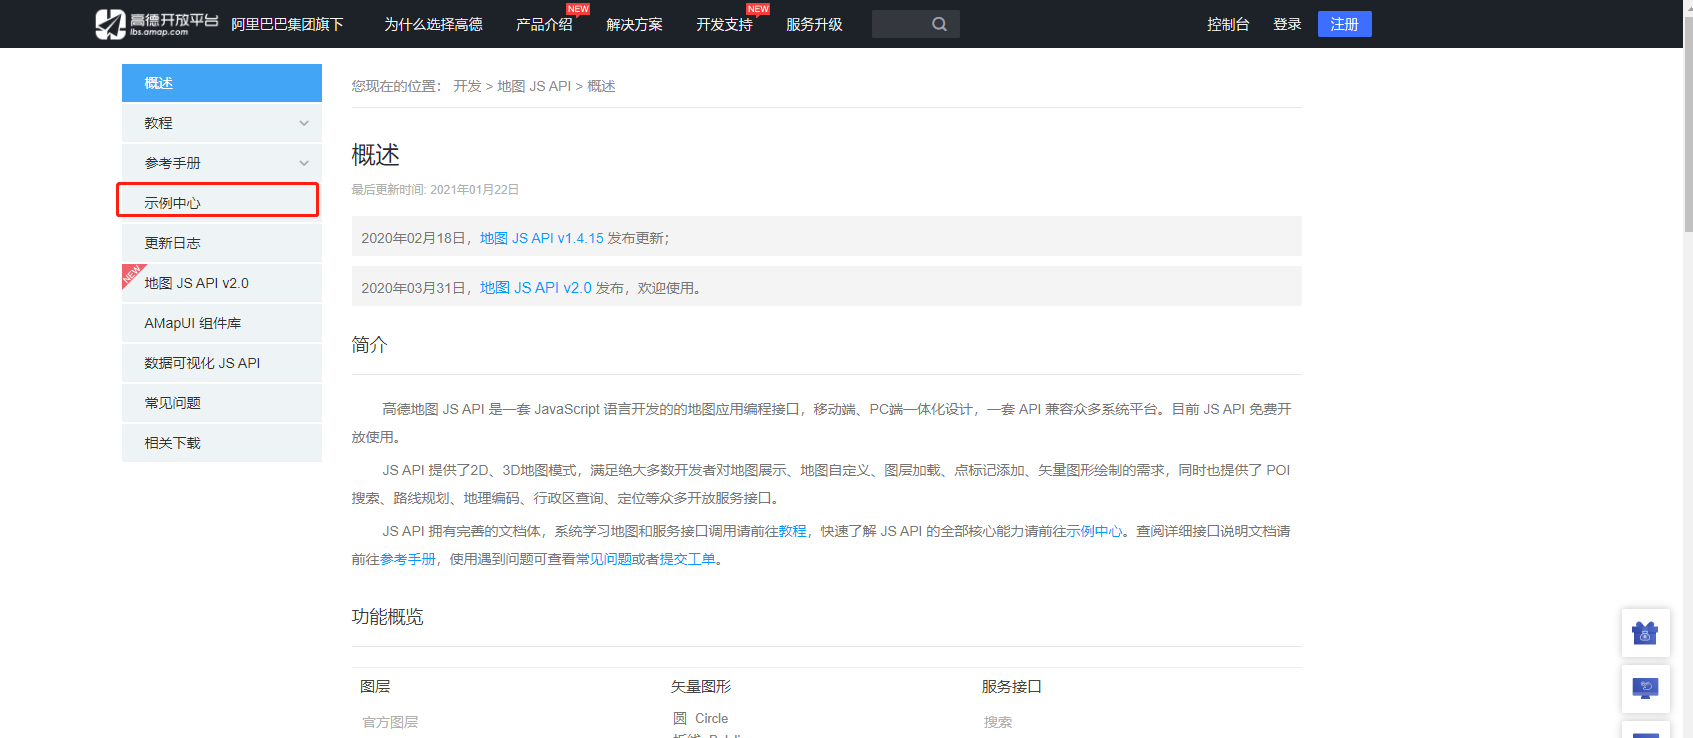
Task: Open 产品介绍 menu
Action: (x=544, y=24)
